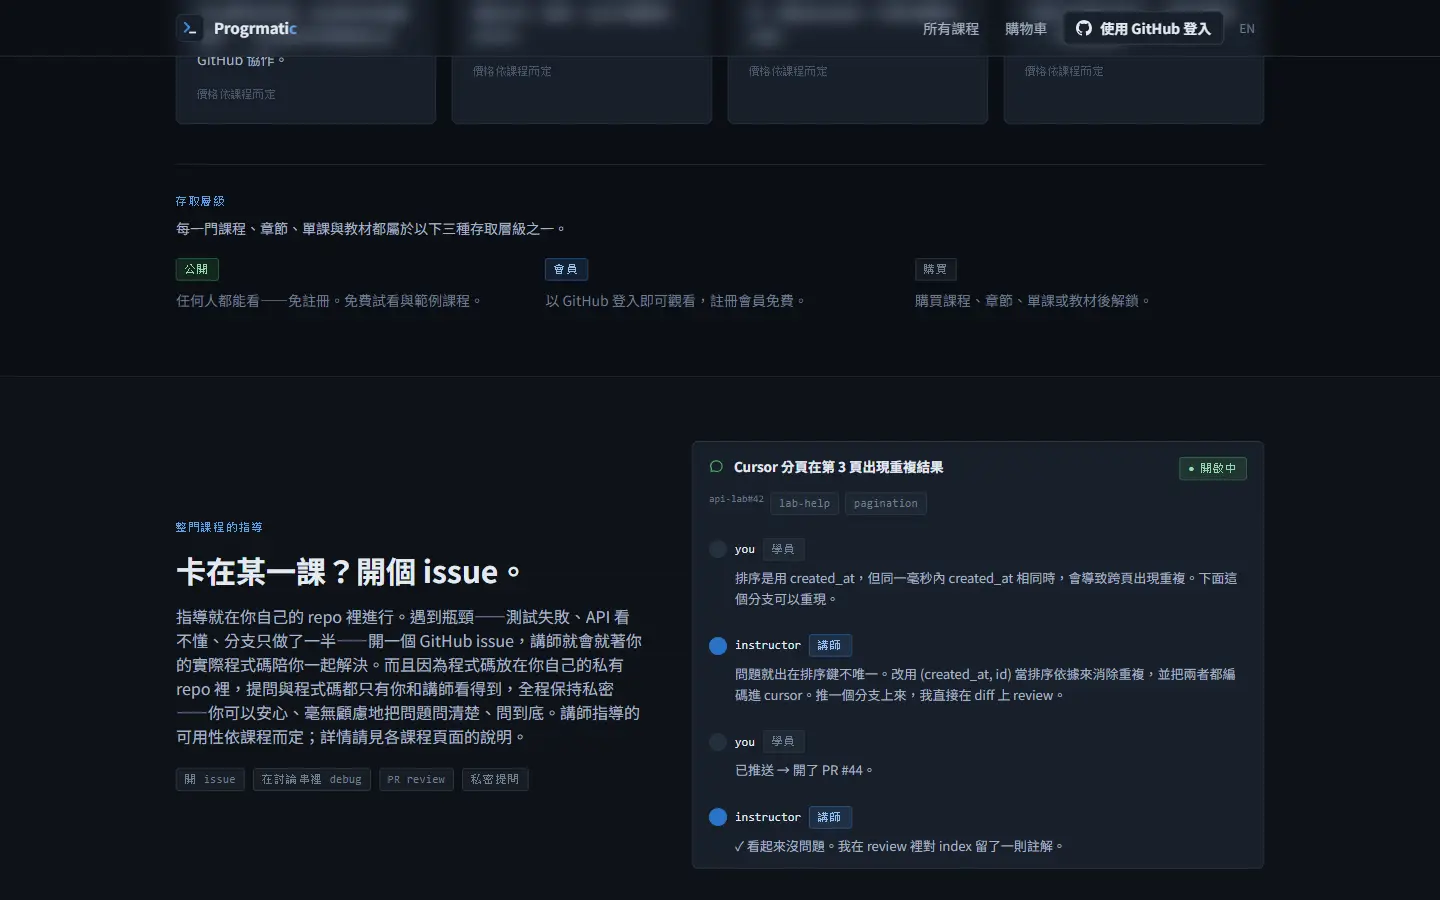Click the Progrmatic brand name

(x=255, y=28)
